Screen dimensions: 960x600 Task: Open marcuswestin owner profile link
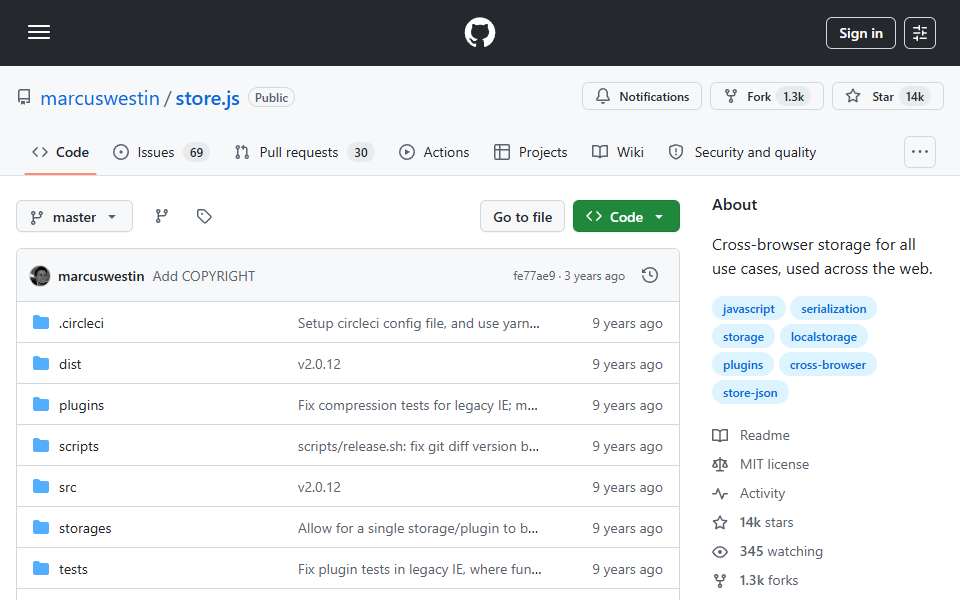click(x=100, y=98)
